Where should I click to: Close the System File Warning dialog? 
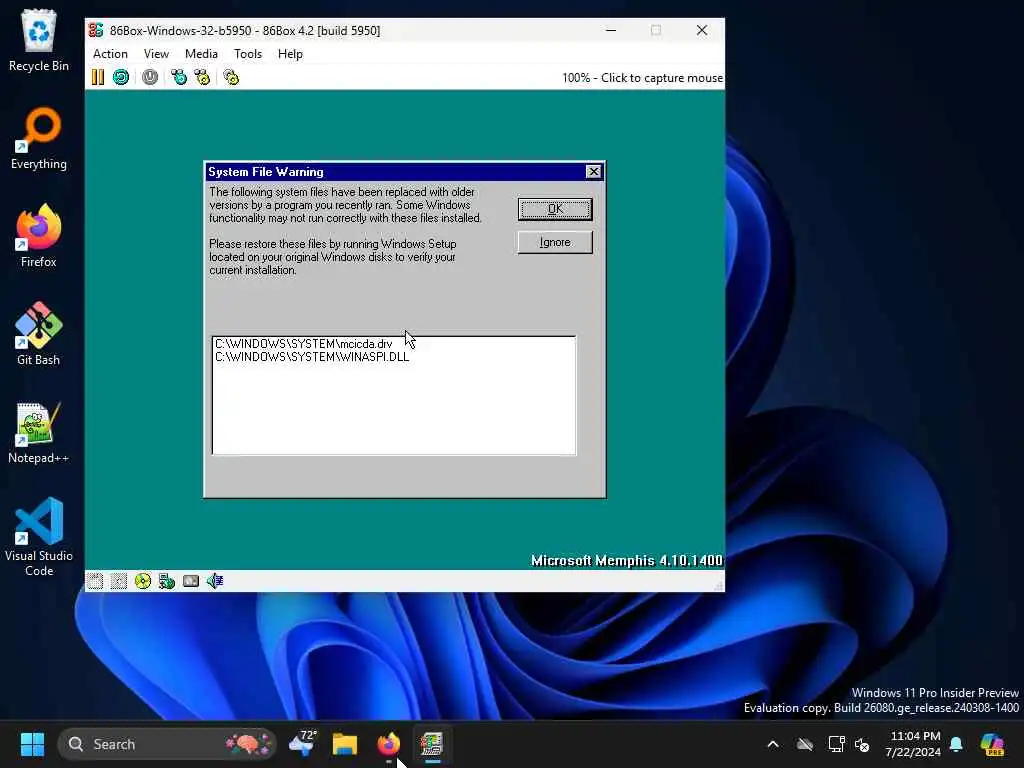pyautogui.click(x=593, y=172)
